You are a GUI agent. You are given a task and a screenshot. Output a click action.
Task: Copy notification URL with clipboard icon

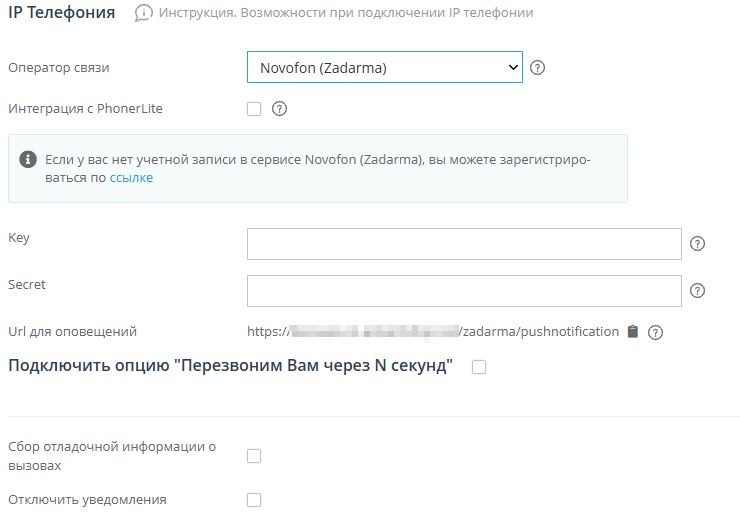point(632,332)
